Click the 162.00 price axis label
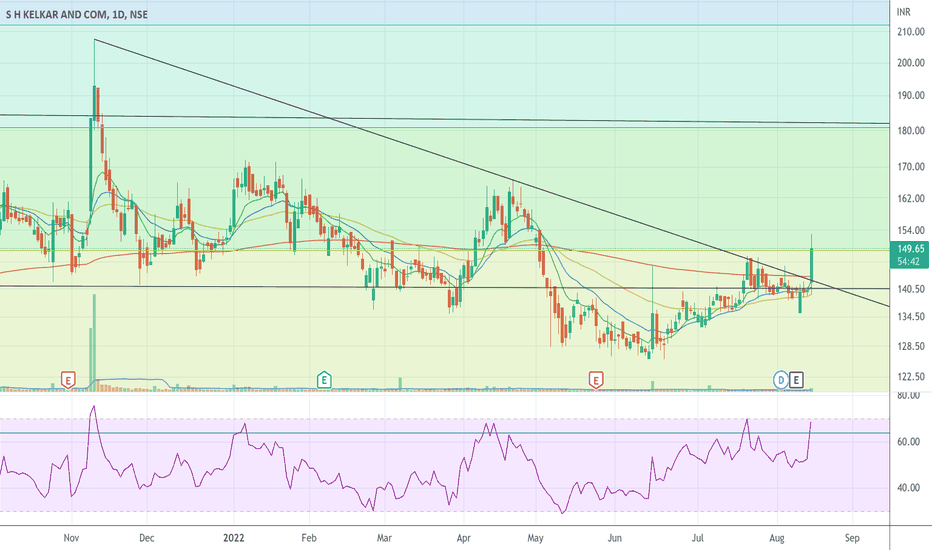This screenshot has width=932, height=550. click(911, 199)
